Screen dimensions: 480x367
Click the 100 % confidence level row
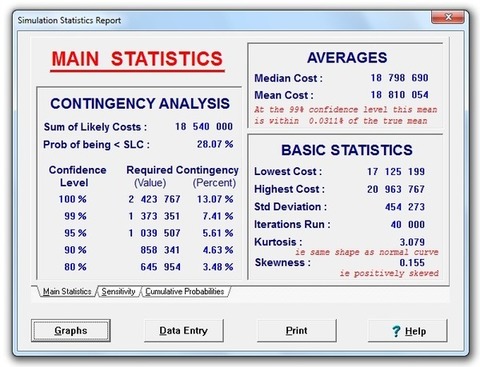pyautogui.click(x=146, y=199)
